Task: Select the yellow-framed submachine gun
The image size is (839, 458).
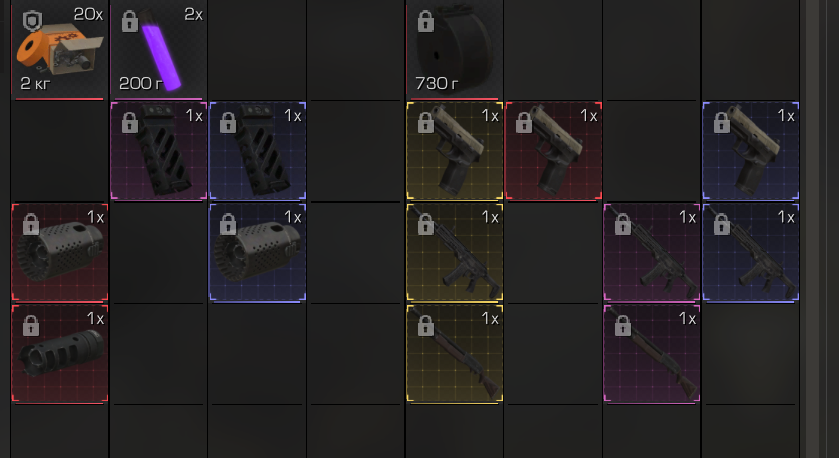Action: pos(454,252)
